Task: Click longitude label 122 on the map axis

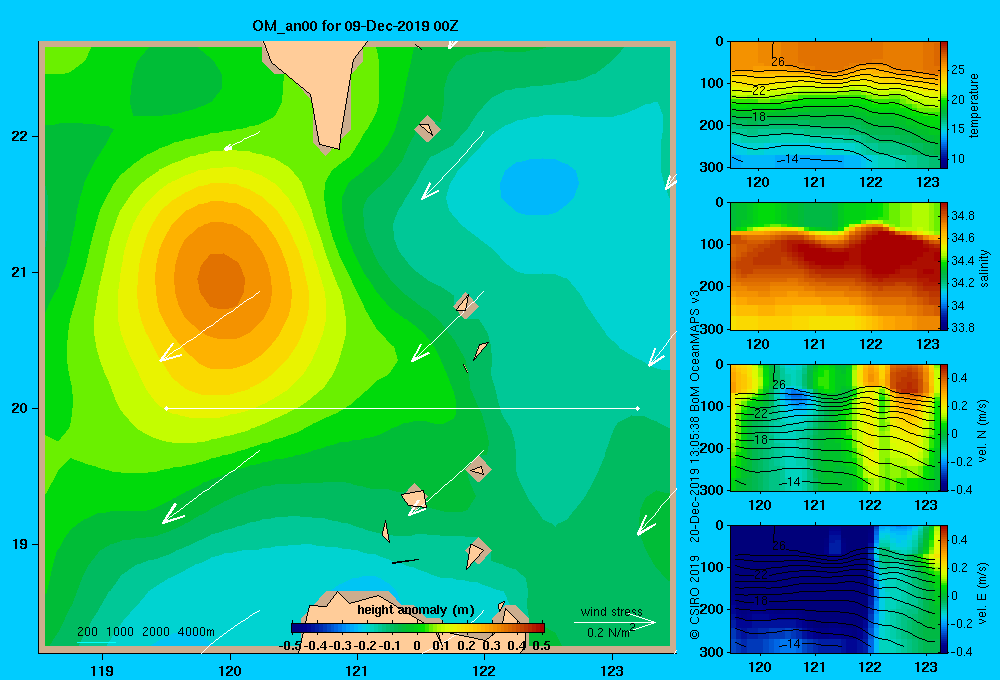Action: (x=484, y=670)
